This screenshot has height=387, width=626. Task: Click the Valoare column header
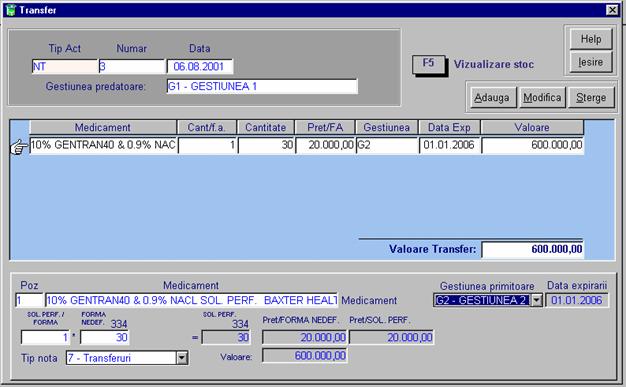[532, 127]
